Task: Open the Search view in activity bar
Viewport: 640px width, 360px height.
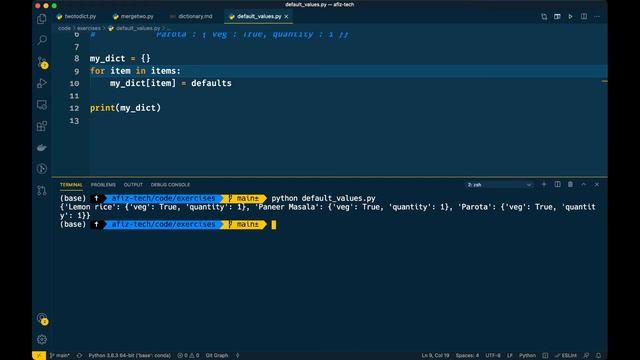Action: point(42,40)
